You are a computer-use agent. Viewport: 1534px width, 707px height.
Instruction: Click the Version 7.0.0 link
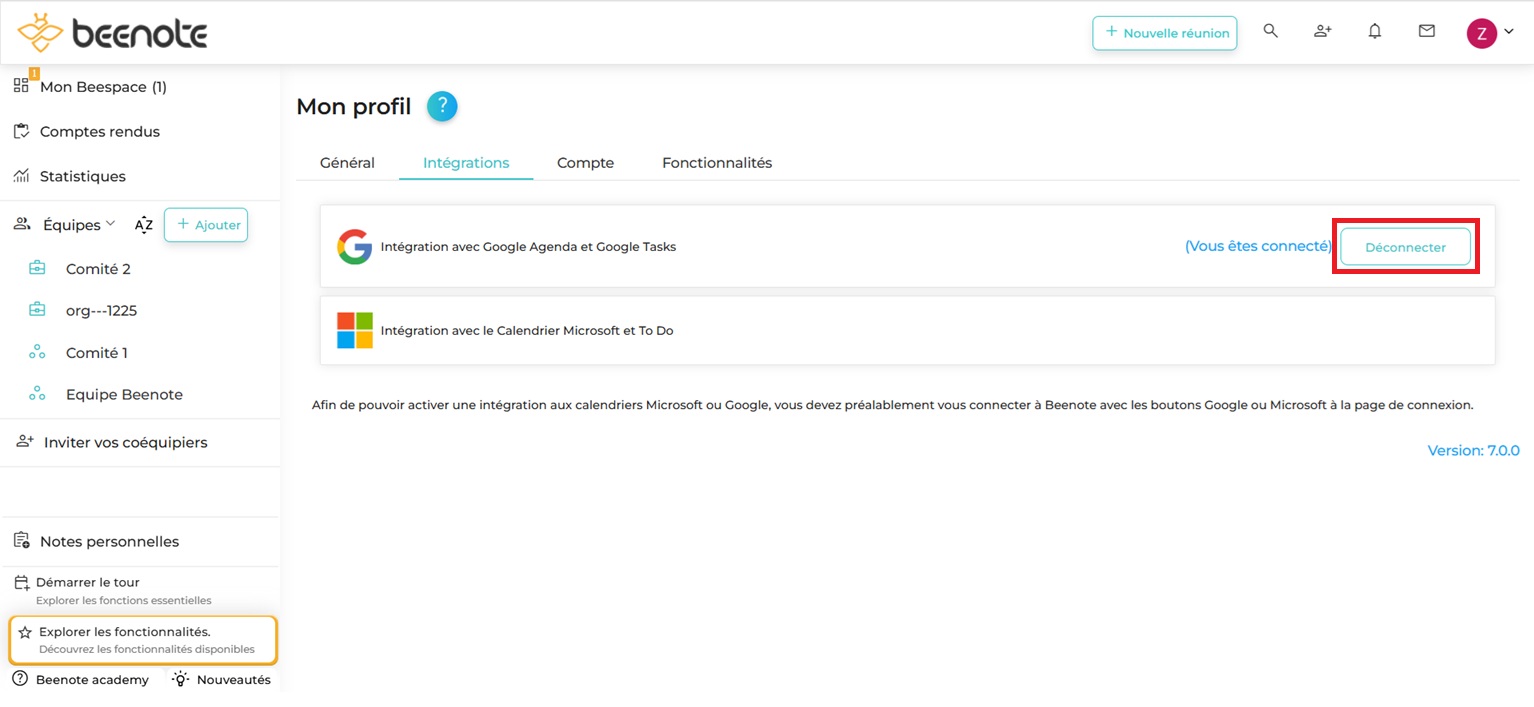pos(1474,450)
